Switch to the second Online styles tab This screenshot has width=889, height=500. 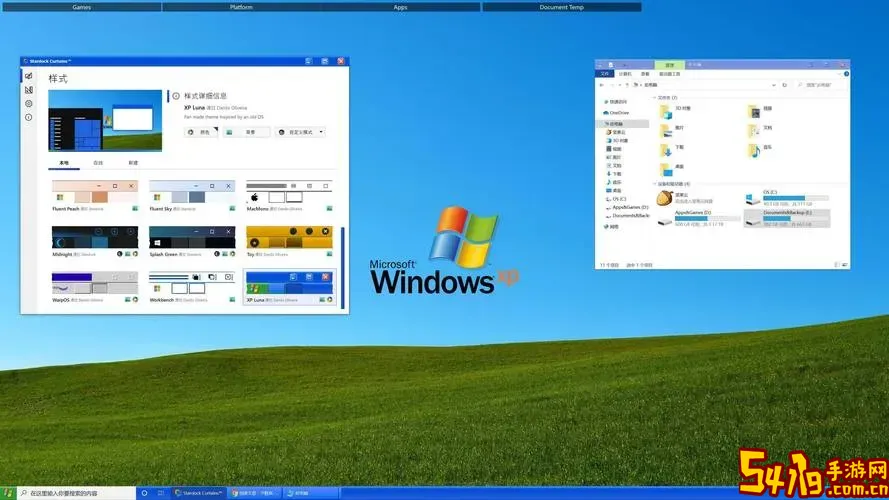pos(98,163)
